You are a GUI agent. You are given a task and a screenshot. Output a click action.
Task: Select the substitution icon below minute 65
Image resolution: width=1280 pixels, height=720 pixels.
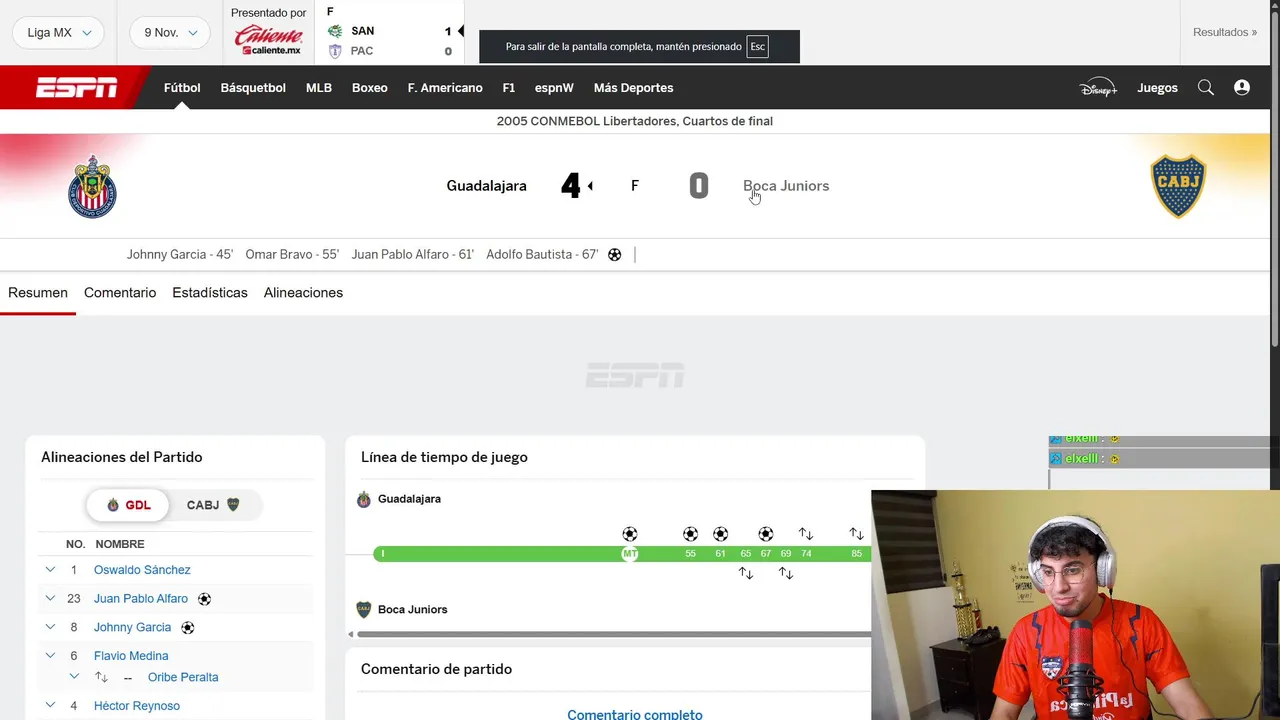(x=746, y=573)
